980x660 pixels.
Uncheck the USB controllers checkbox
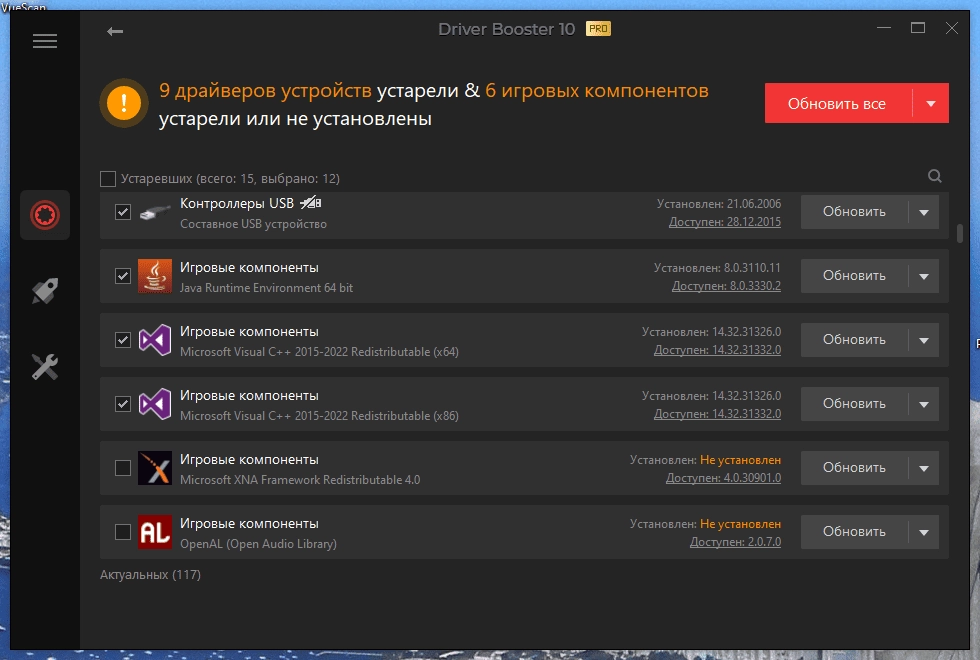tap(122, 212)
